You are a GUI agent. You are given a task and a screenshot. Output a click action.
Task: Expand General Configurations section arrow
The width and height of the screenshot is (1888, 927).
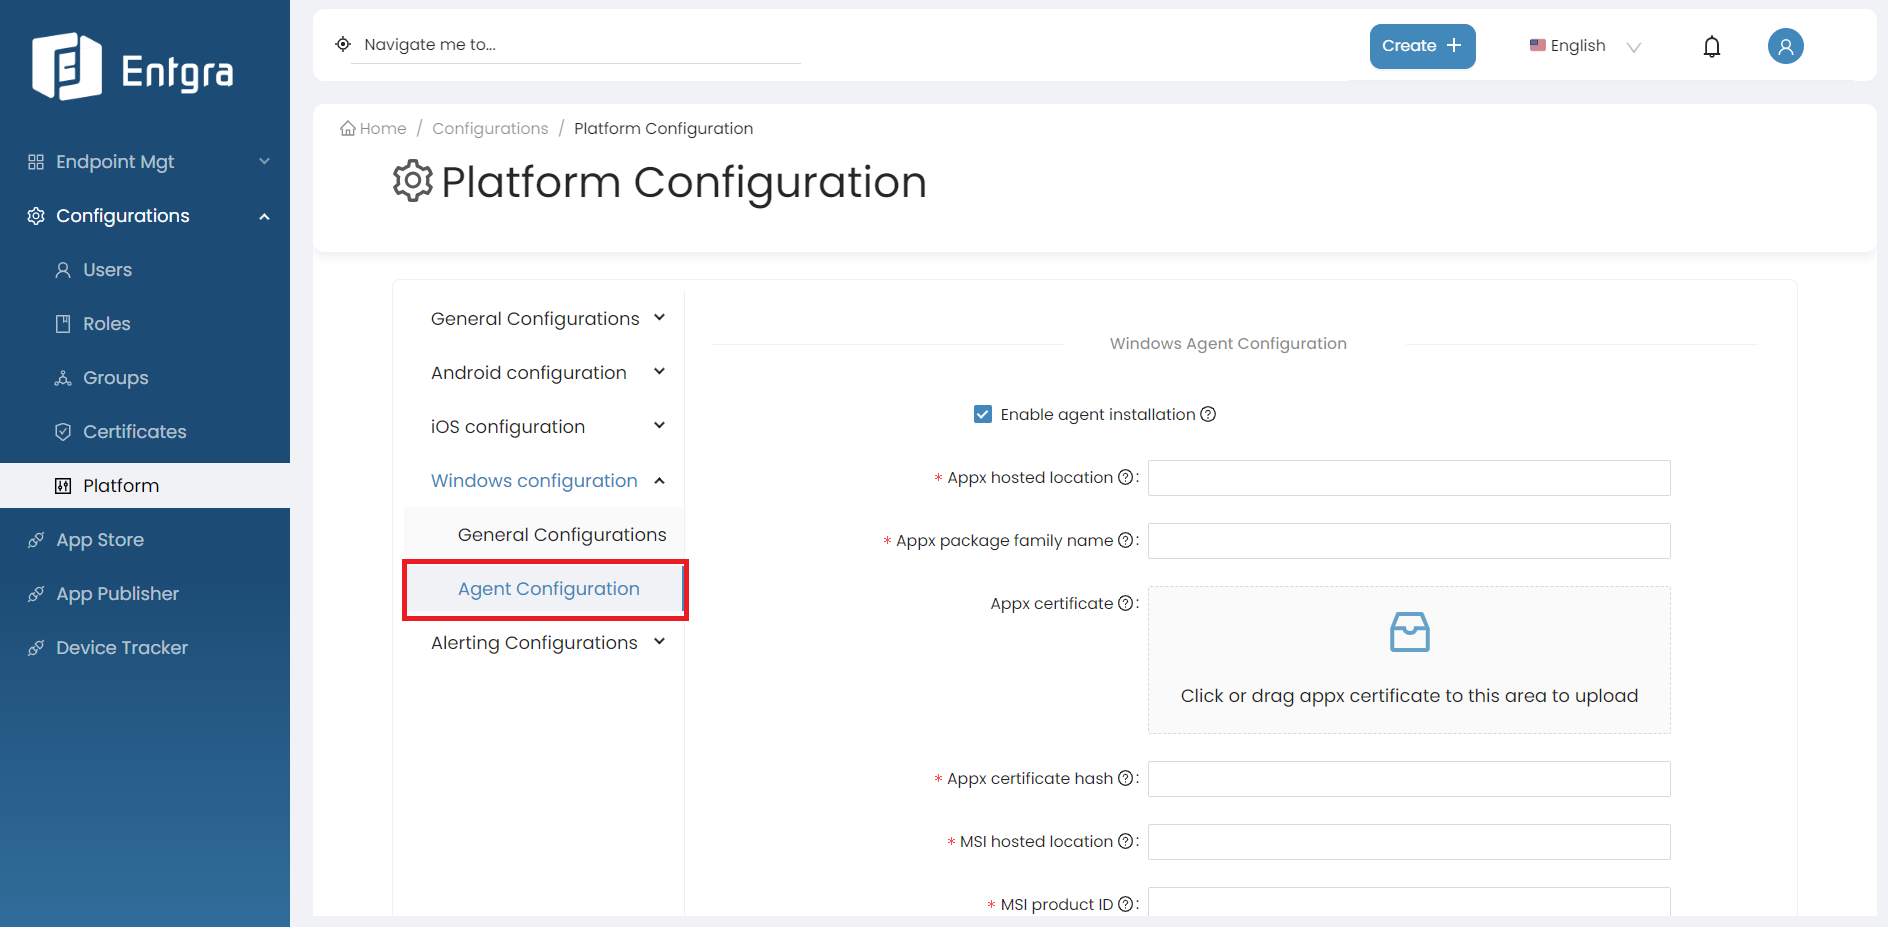click(660, 318)
